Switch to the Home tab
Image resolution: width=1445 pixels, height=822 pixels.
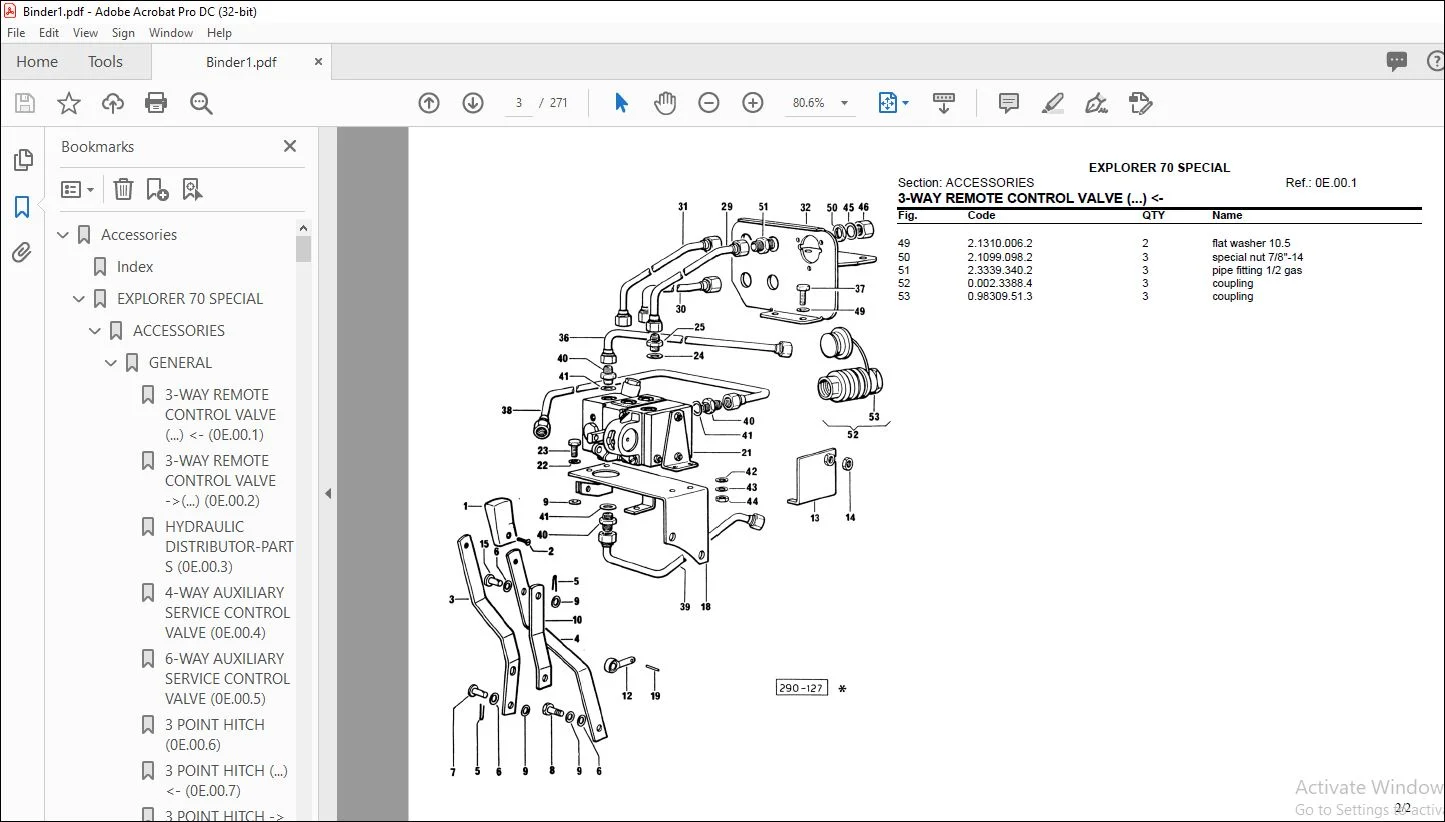pos(37,62)
